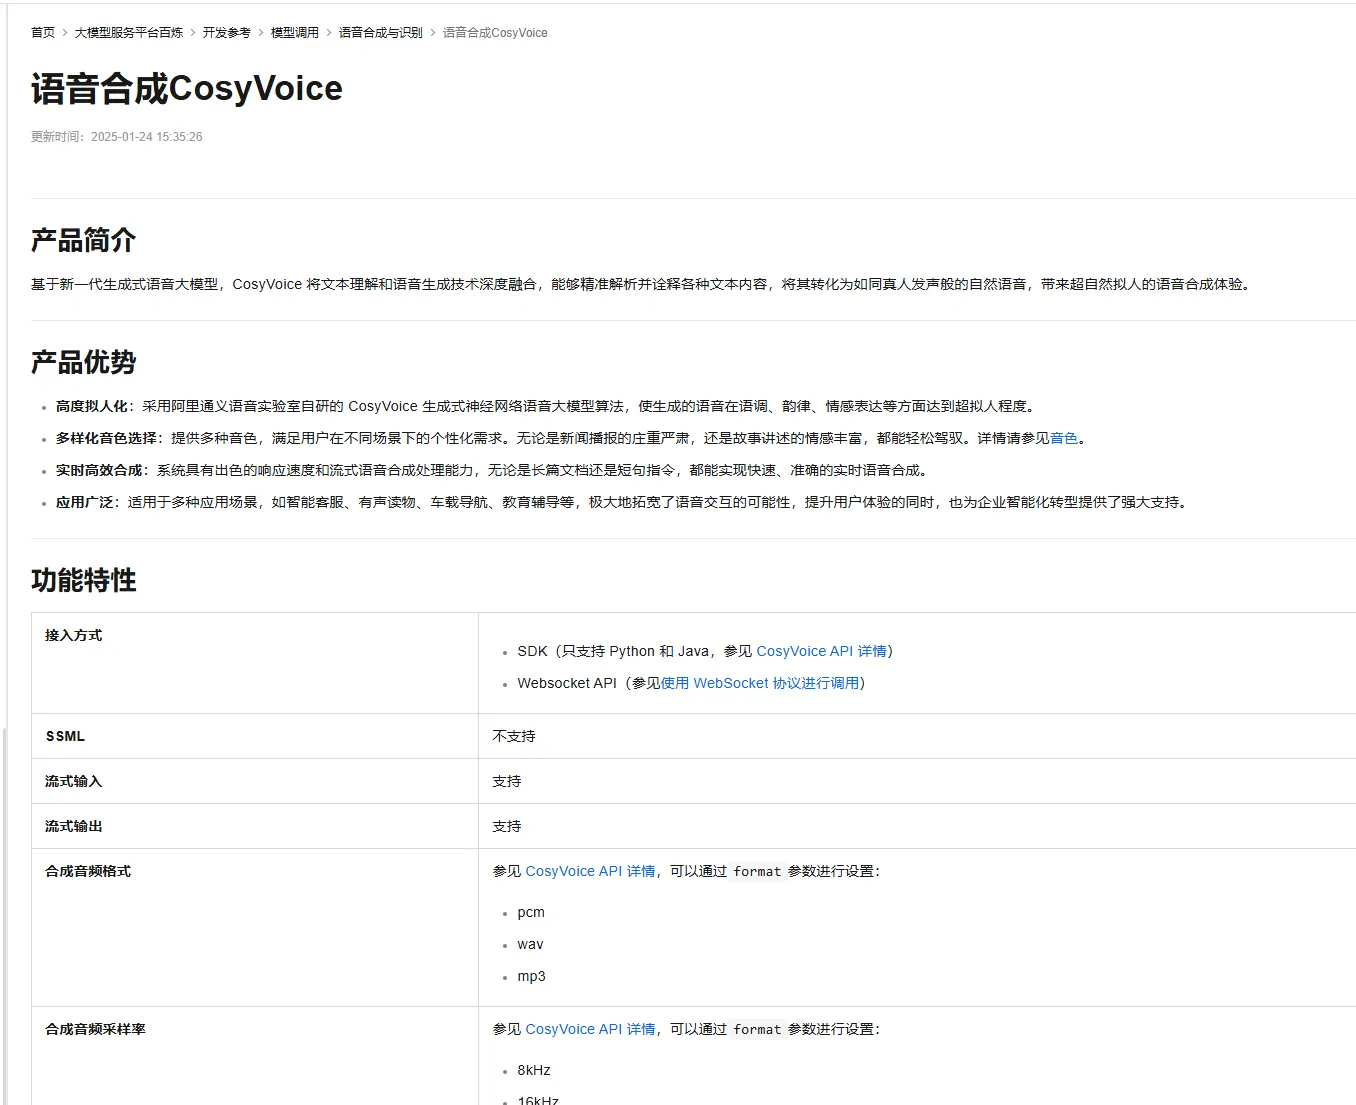Screen dimensions: 1356x1105
Task: Click the format code in the 合成音频格式 row
Action: [757, 871]
